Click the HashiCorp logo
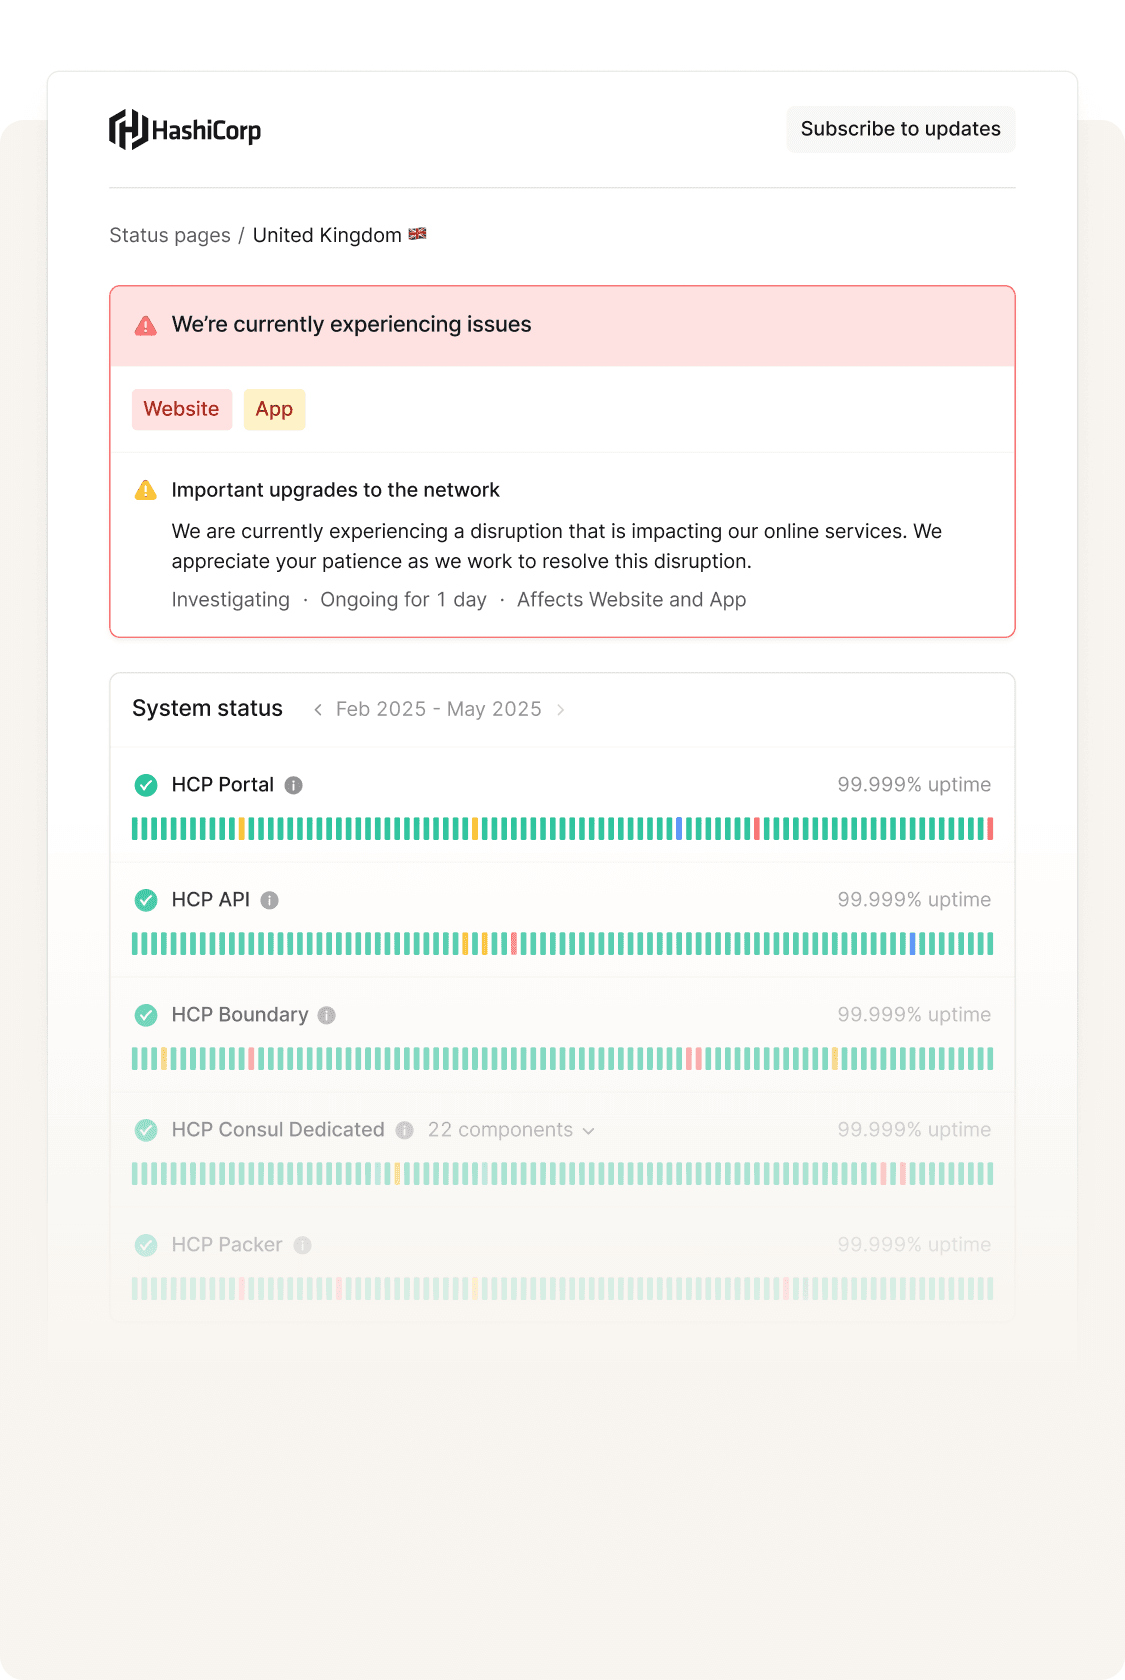This screenshot has height=1680, width=1125. (184, 129)
